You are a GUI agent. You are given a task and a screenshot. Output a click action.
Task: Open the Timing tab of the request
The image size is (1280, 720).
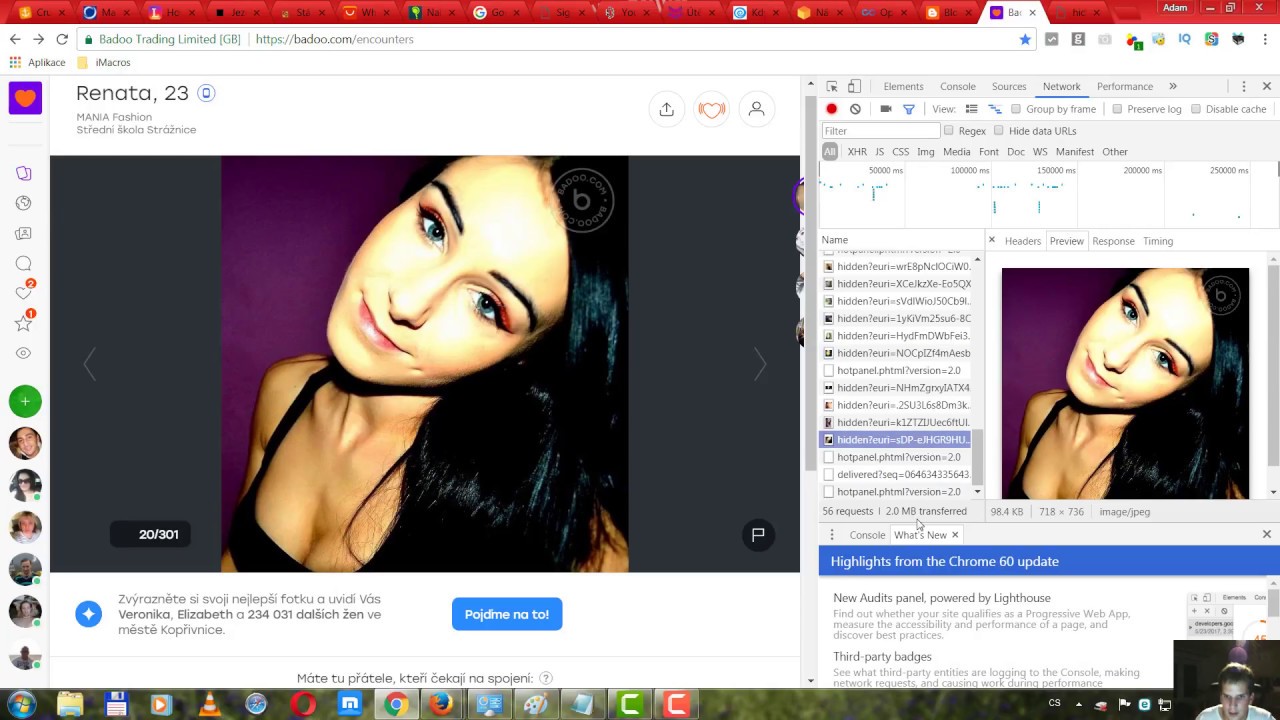pos(1158,241)
